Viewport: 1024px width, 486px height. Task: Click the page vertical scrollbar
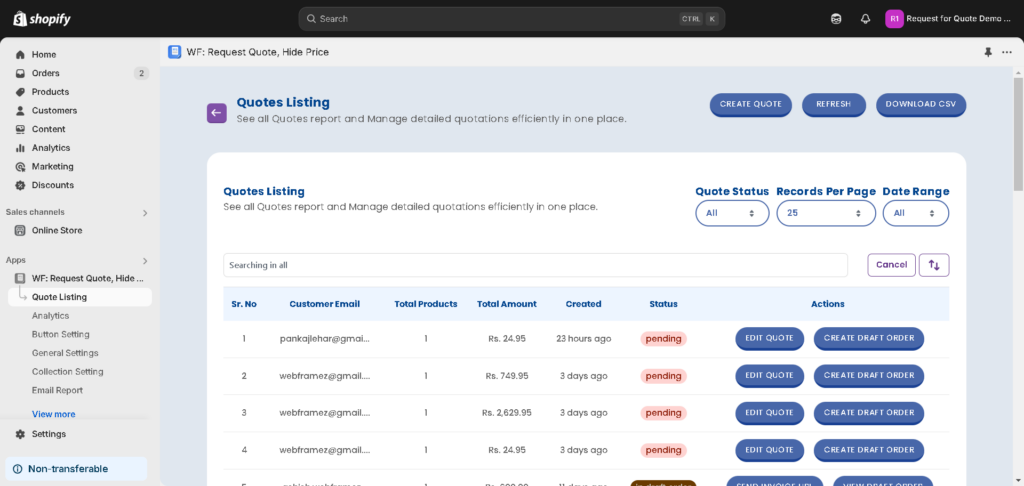(x=1018, y=134)
